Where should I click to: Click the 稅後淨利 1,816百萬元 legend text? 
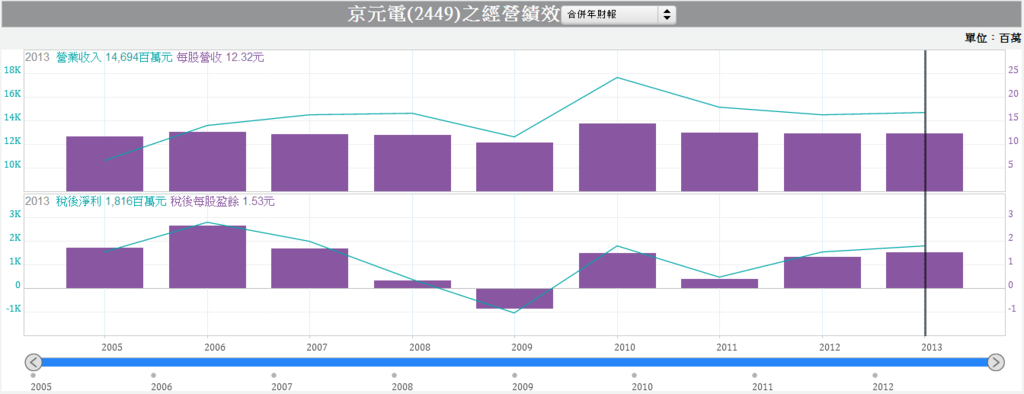coord(111,201)
